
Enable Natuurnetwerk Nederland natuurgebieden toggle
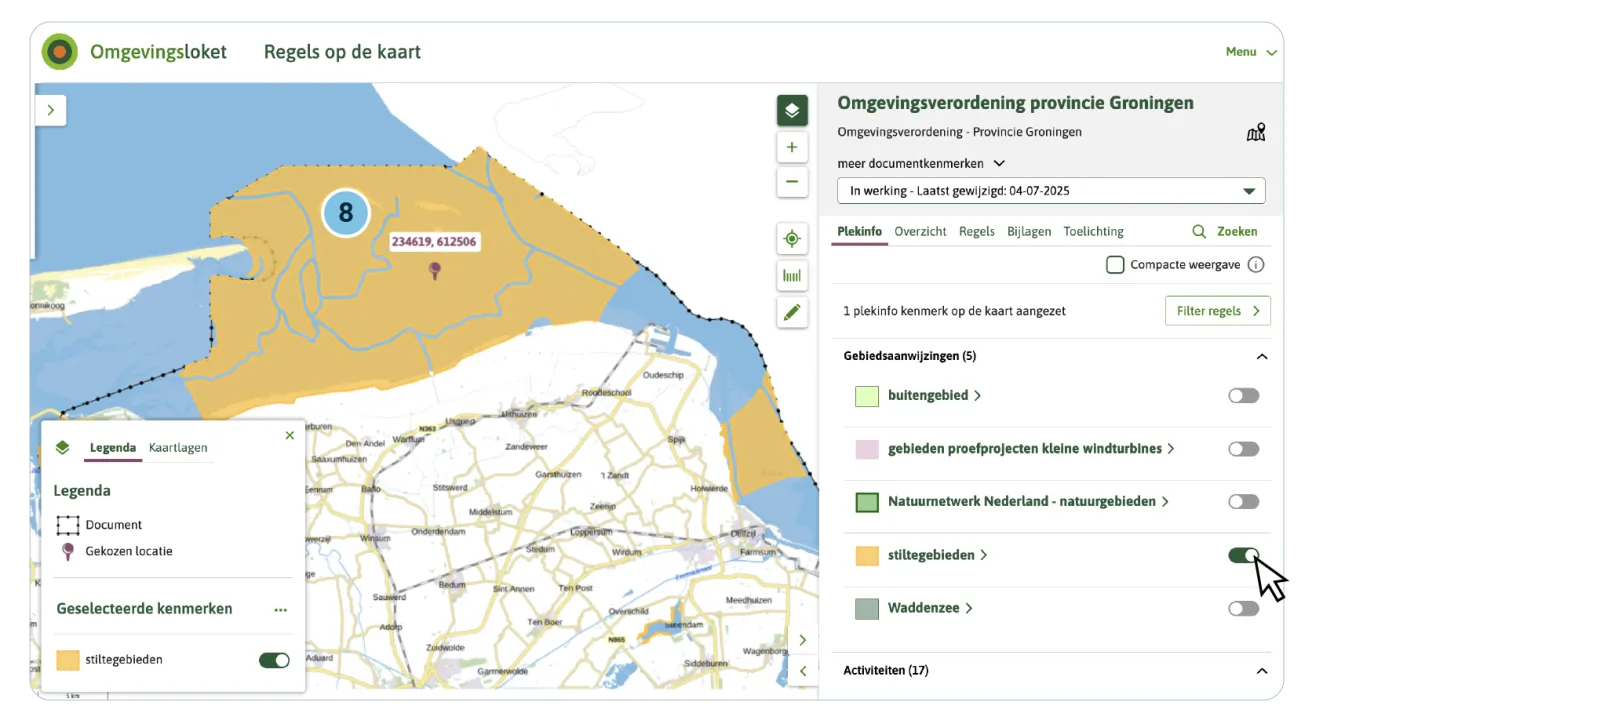click(1244, 502)
